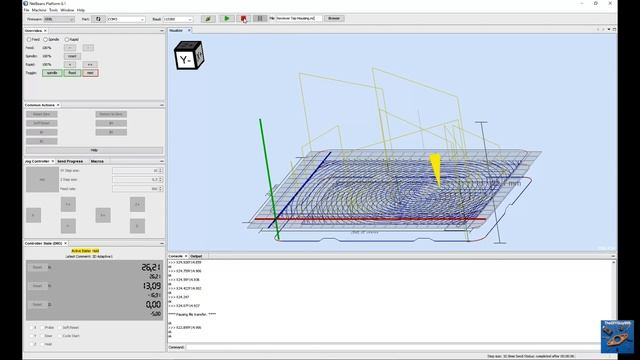Screen dimensions: 640x360
Task: Close the Visualizer tab with its X
Action: point(189,30)
